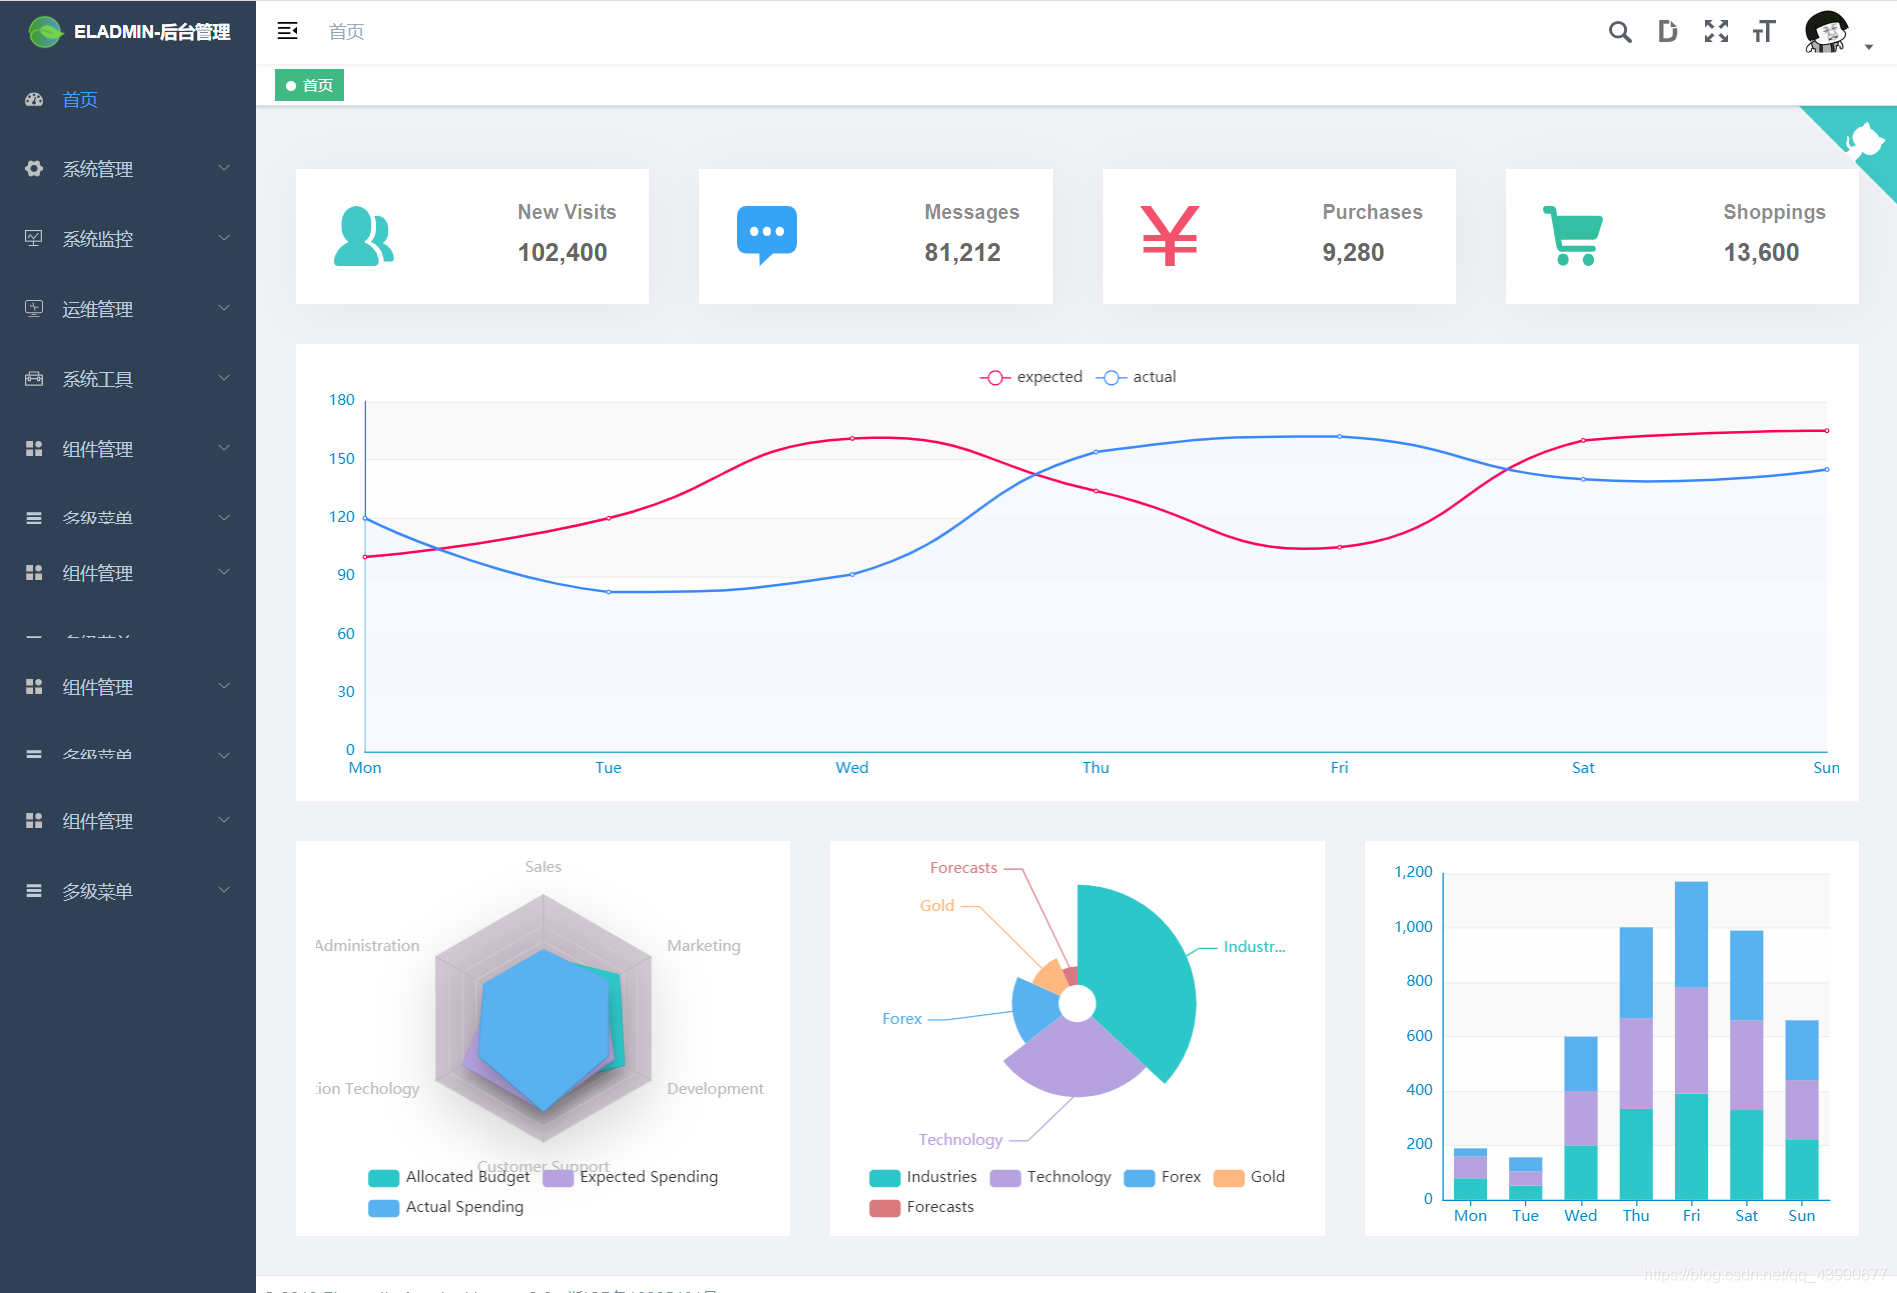Viewport: 1897px width, 1293px height.
Task: Click the Gold orange legend swatch
Action: click(x=1228, y=1177)
